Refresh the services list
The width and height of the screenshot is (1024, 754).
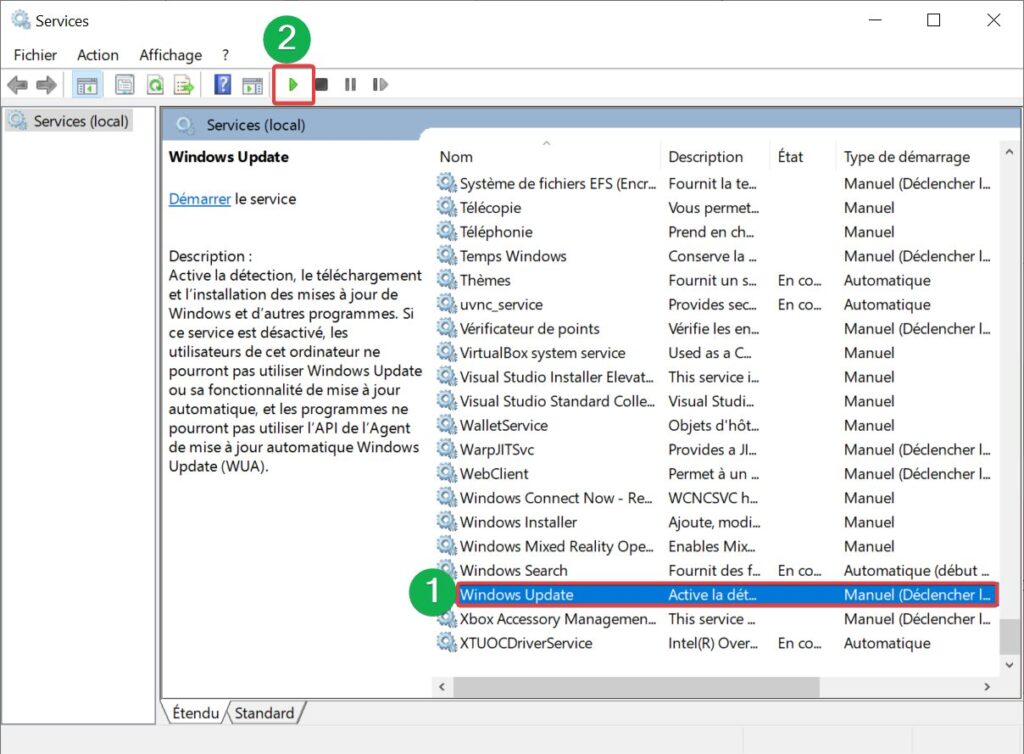155,84
